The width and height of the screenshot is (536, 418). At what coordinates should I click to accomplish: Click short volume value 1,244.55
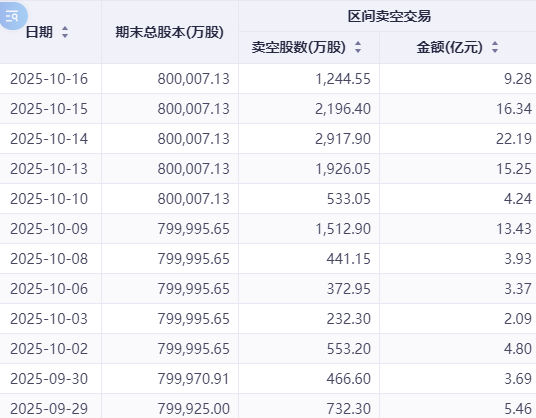(x=343, y=79)
